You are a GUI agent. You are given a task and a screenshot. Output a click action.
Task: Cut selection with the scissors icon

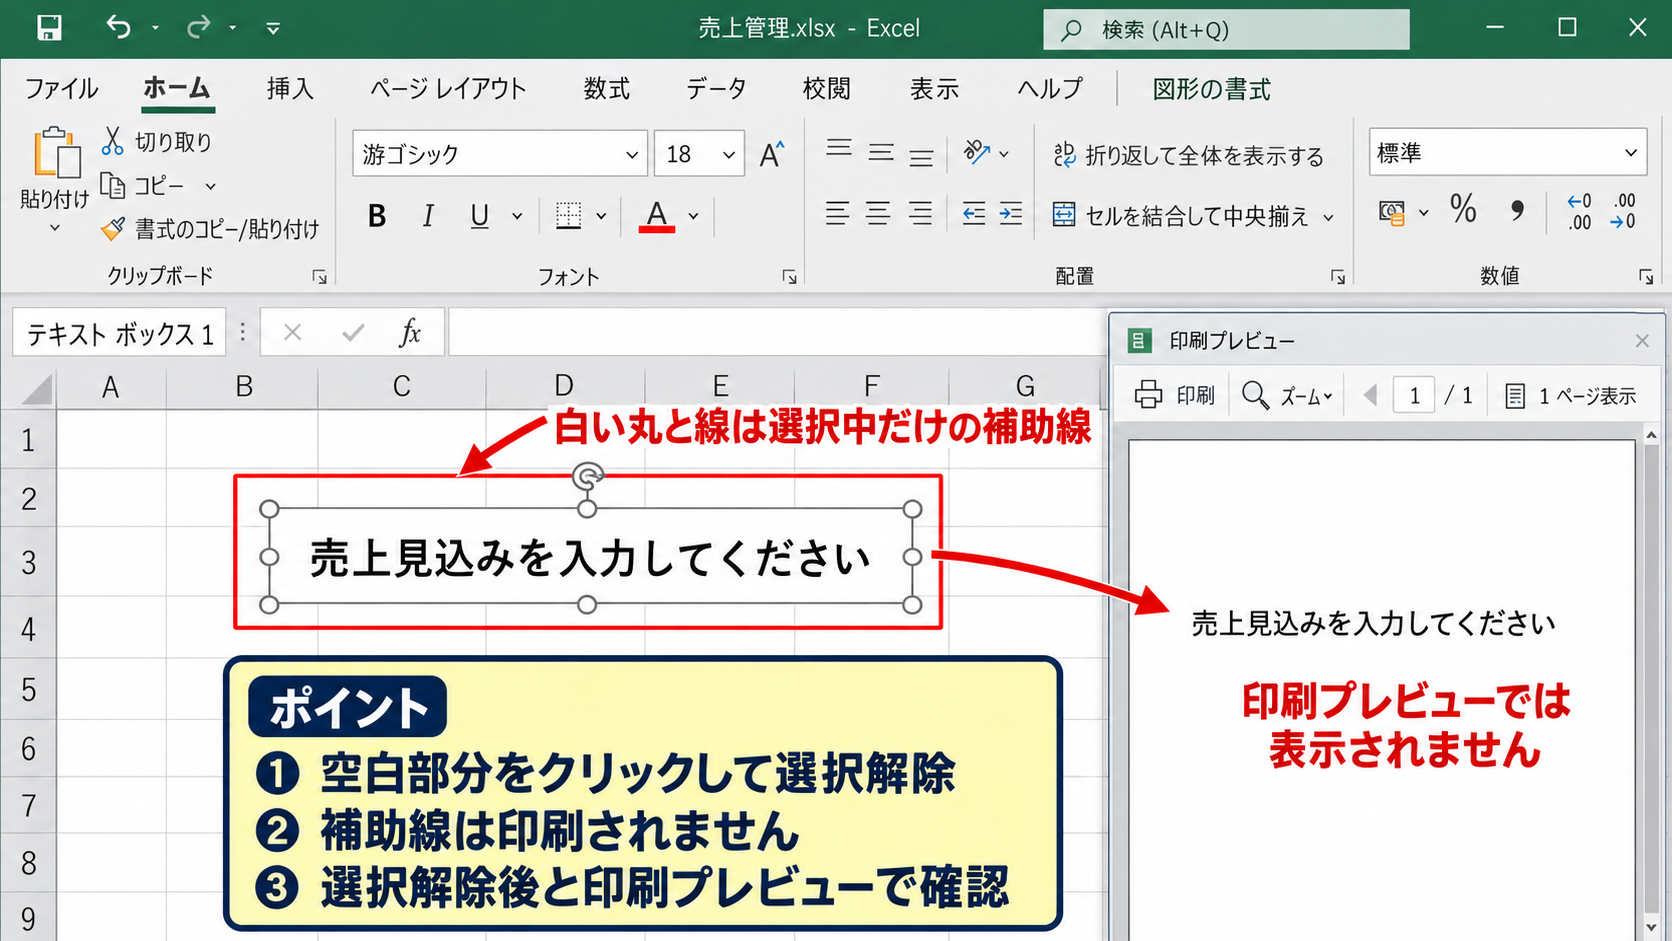tap(112, 141)
